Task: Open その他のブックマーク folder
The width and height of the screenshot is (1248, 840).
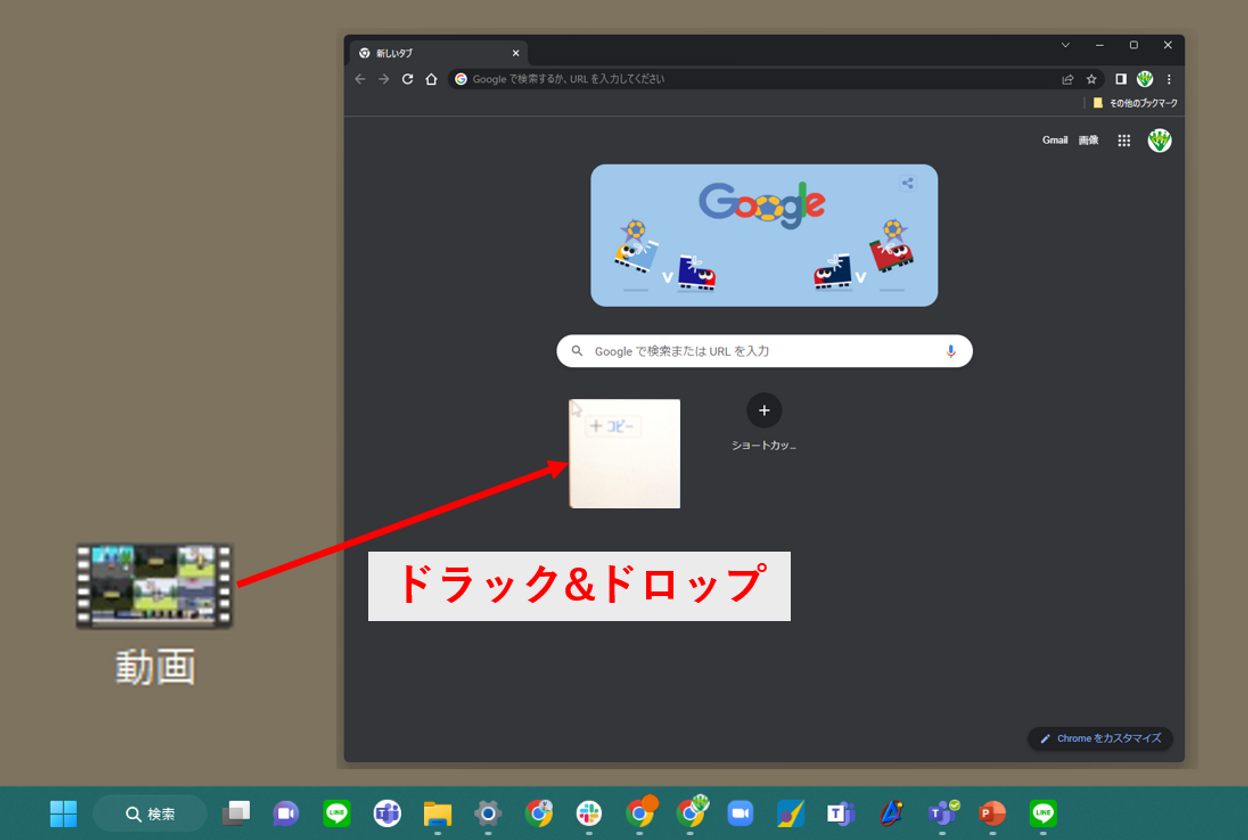Action: pyautogui.click(x=1135, y=103)
